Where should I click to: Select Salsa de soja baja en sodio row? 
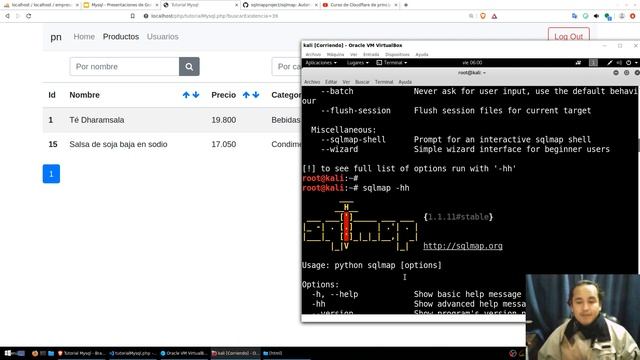[x=171, y=144]
